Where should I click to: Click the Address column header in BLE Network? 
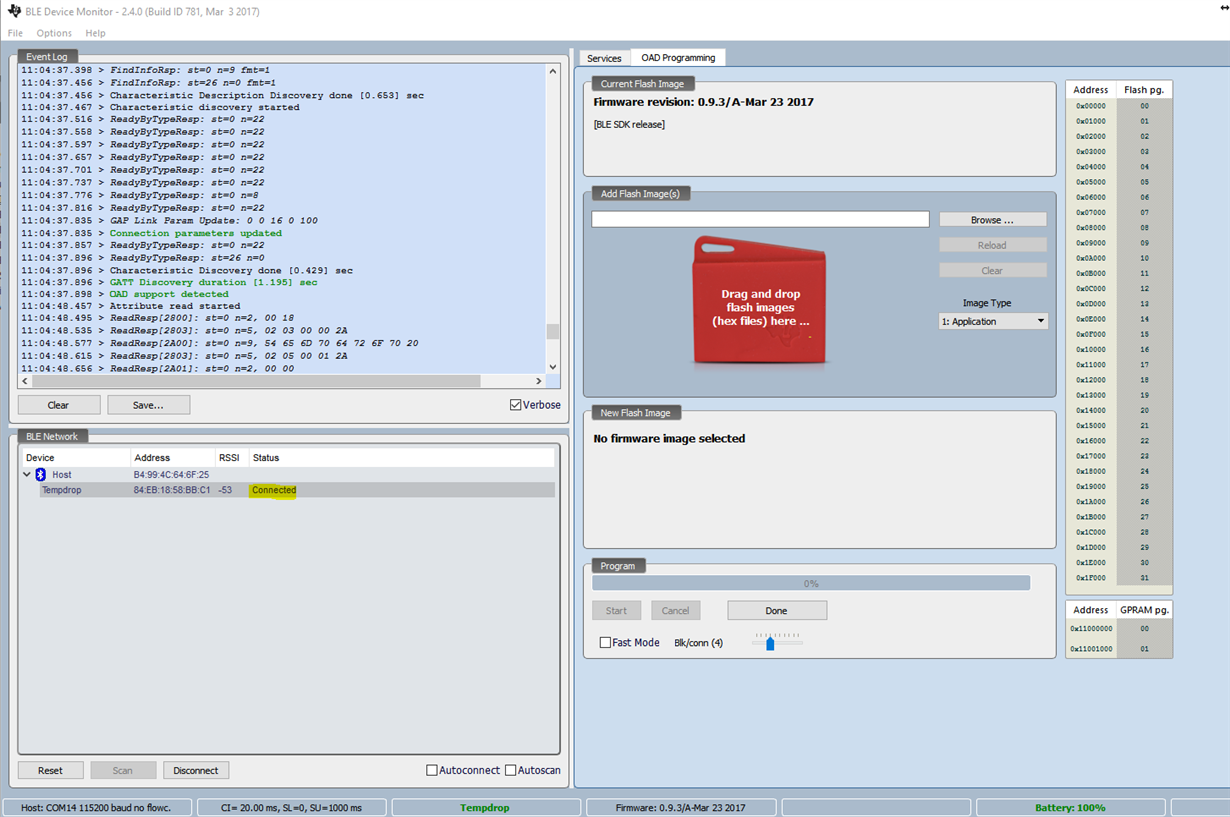(173, 457)
